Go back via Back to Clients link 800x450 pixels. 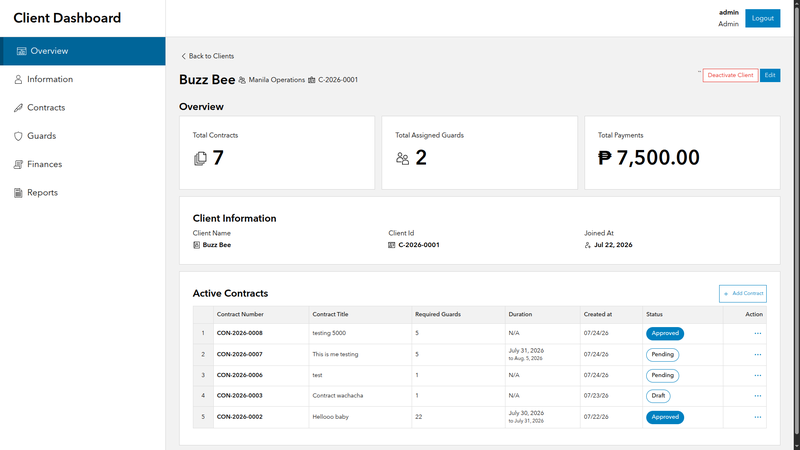coord(208,56)
